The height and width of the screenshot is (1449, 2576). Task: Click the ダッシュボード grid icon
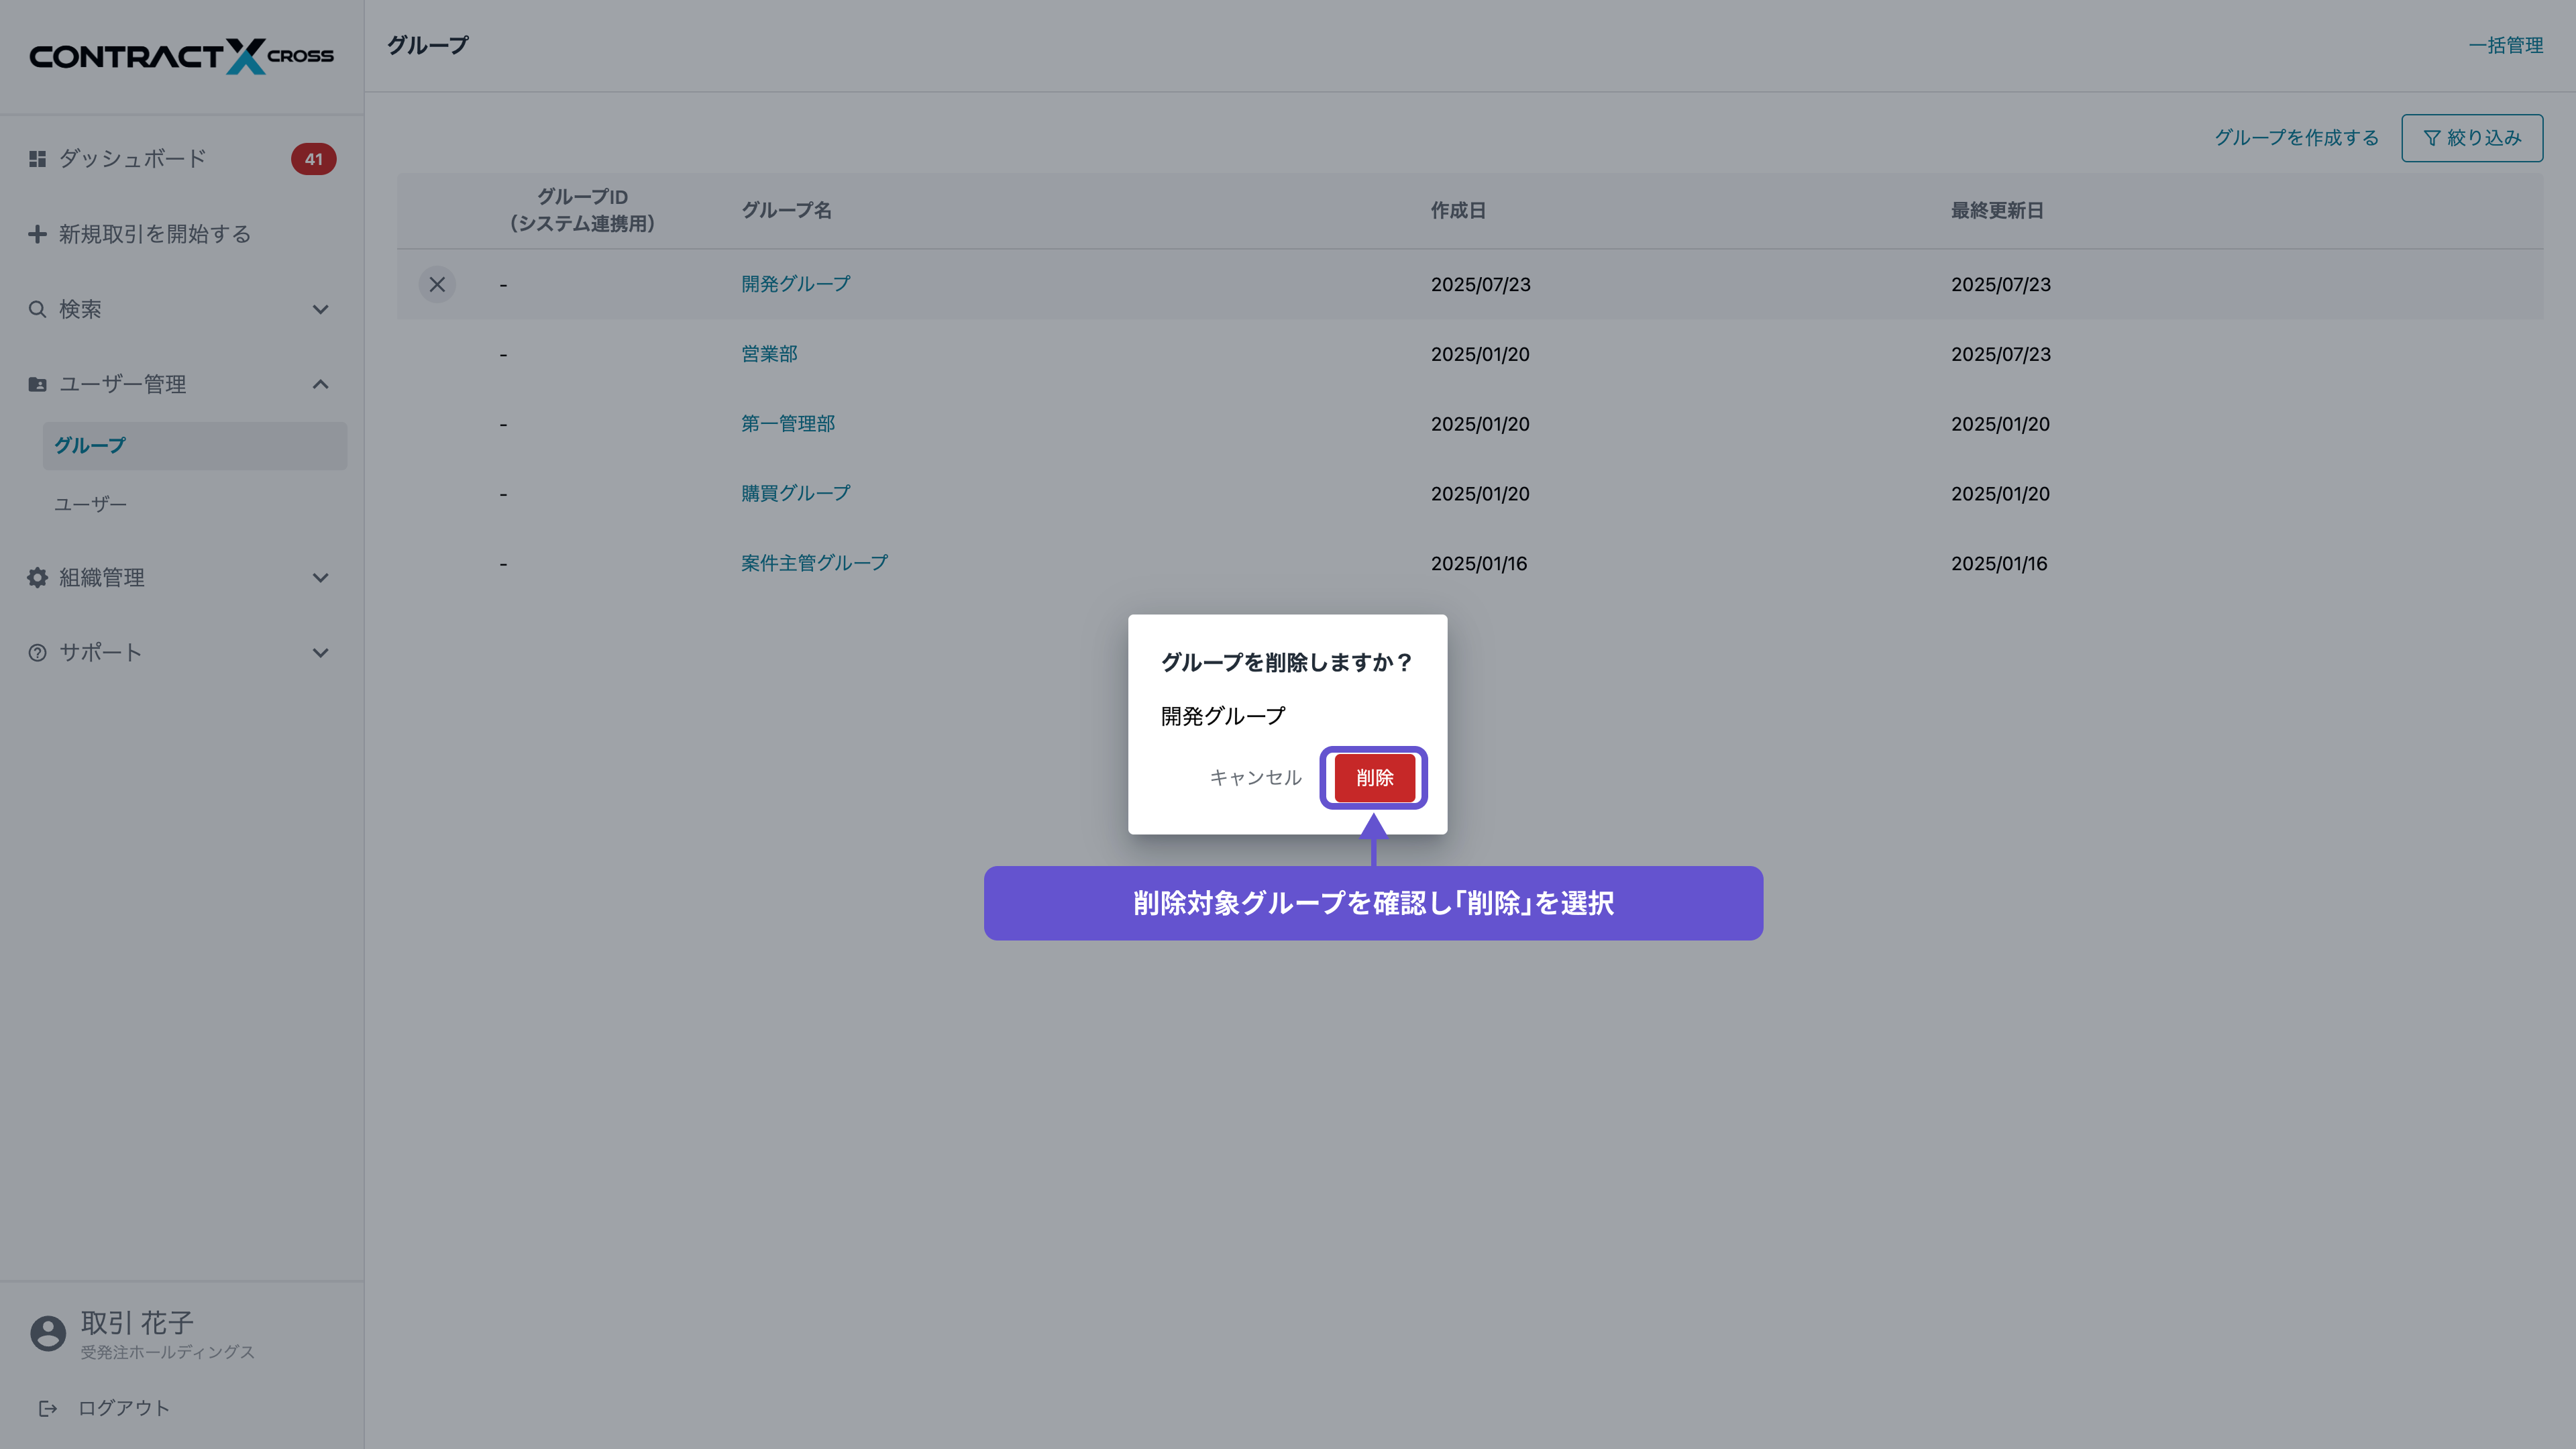click(37, 159)
